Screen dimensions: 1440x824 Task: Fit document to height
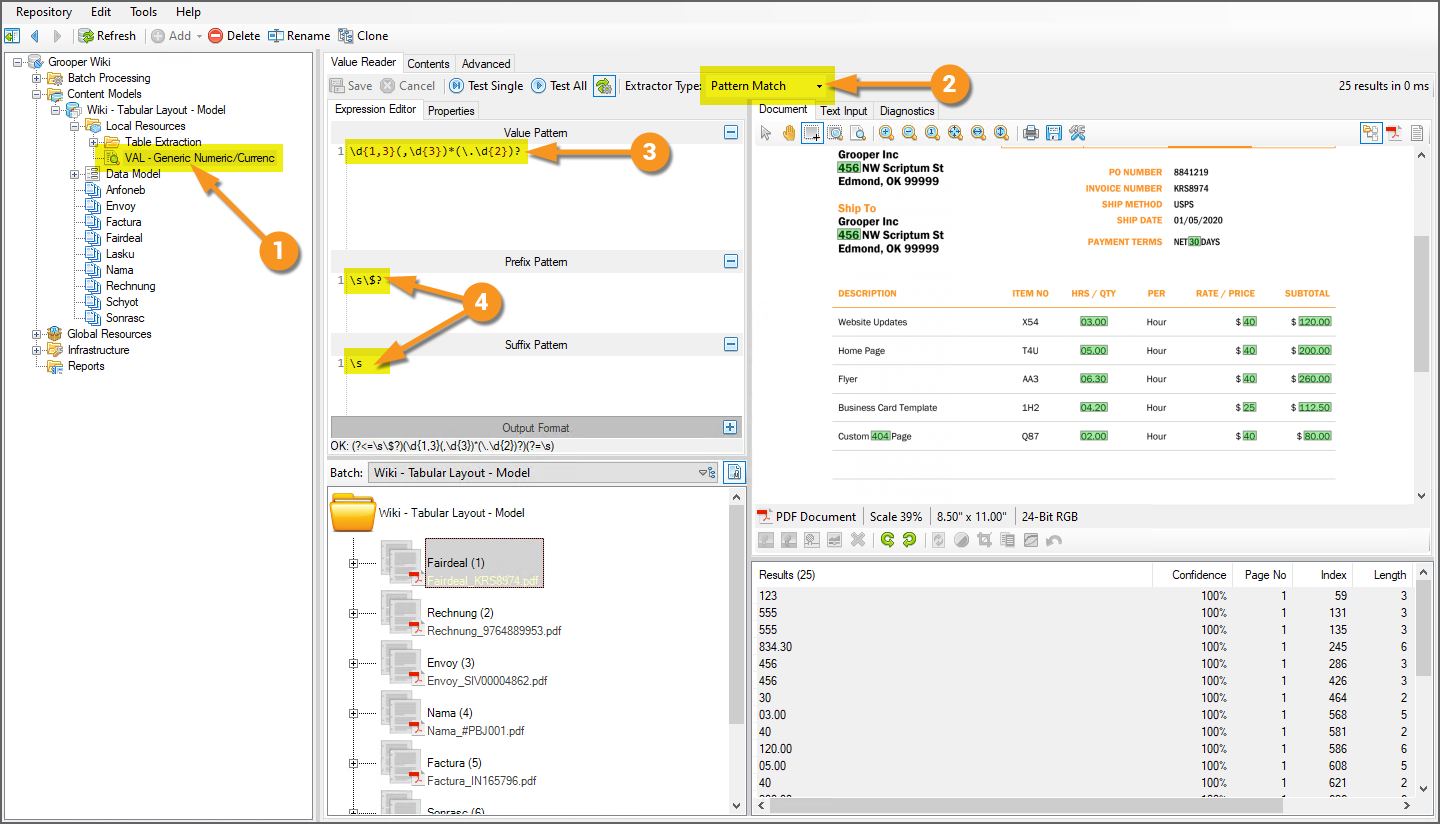(1001, 133)
